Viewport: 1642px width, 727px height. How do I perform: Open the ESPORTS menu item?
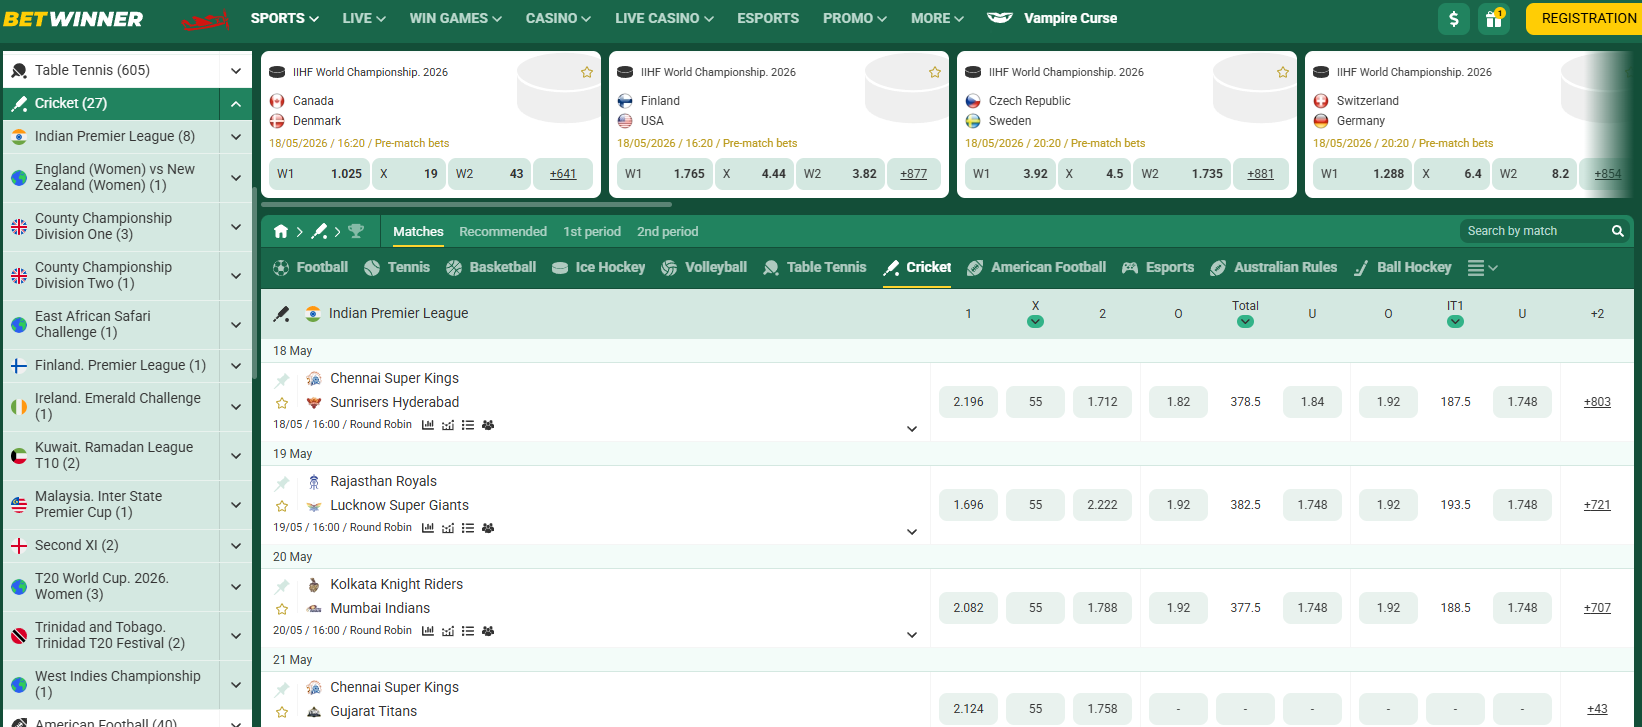(x=768, y=18)
